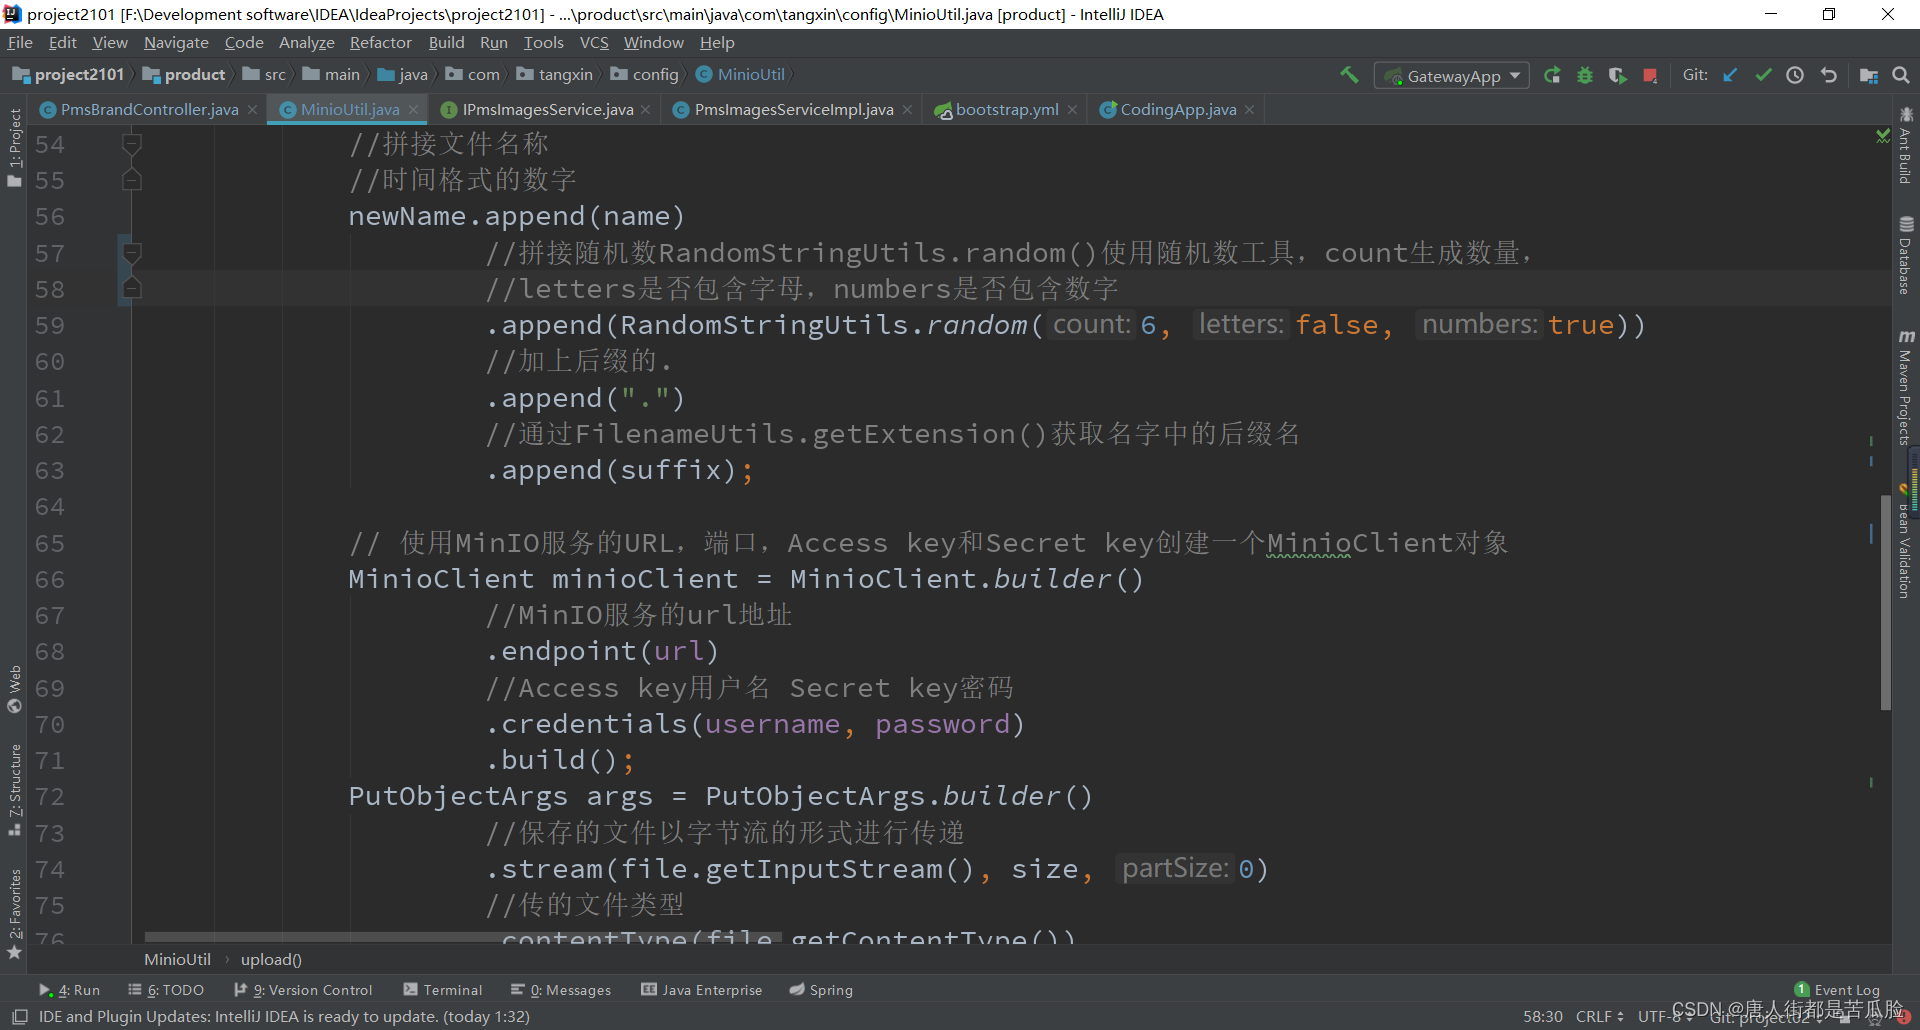Image resolution: width=1920 pixels, height=1030 pixels.
Task: Click the 58:30 cursor position indicator
Action: [x=1543, y=1016]
